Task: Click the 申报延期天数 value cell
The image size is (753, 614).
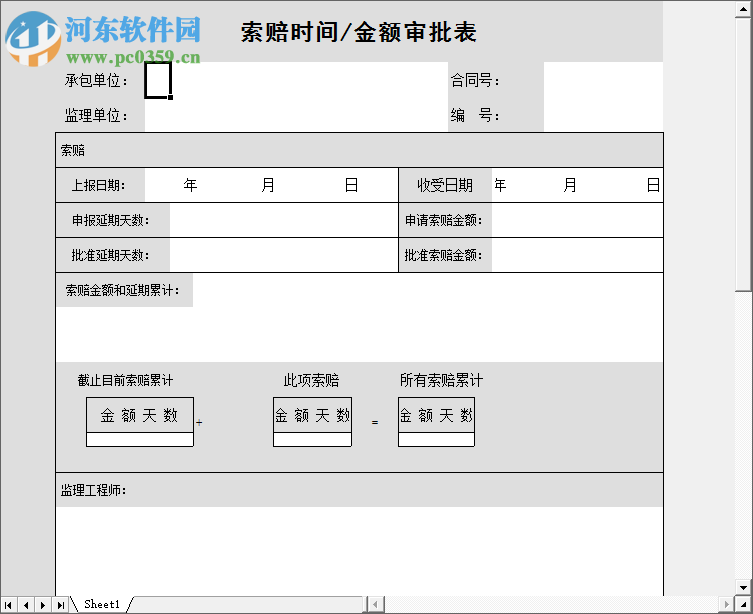Action: tap(284, 220)
